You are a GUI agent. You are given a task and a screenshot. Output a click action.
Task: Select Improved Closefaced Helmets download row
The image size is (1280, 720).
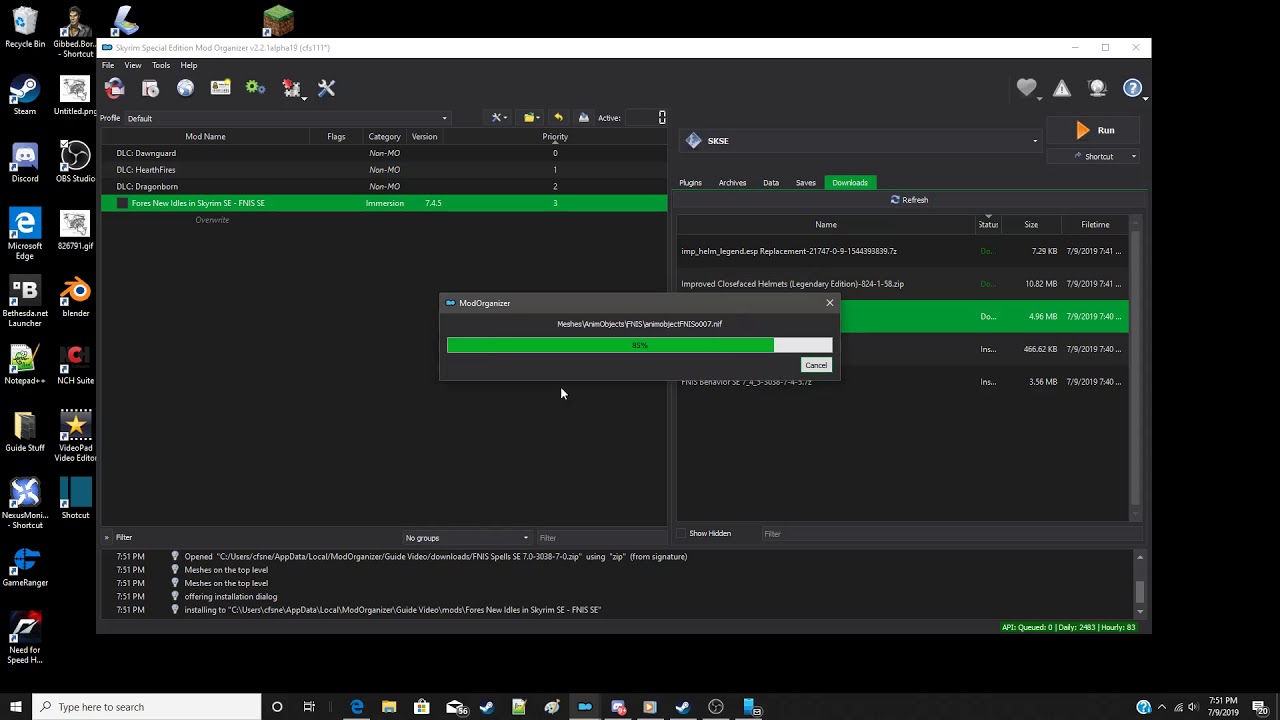(x=902, y=284)
